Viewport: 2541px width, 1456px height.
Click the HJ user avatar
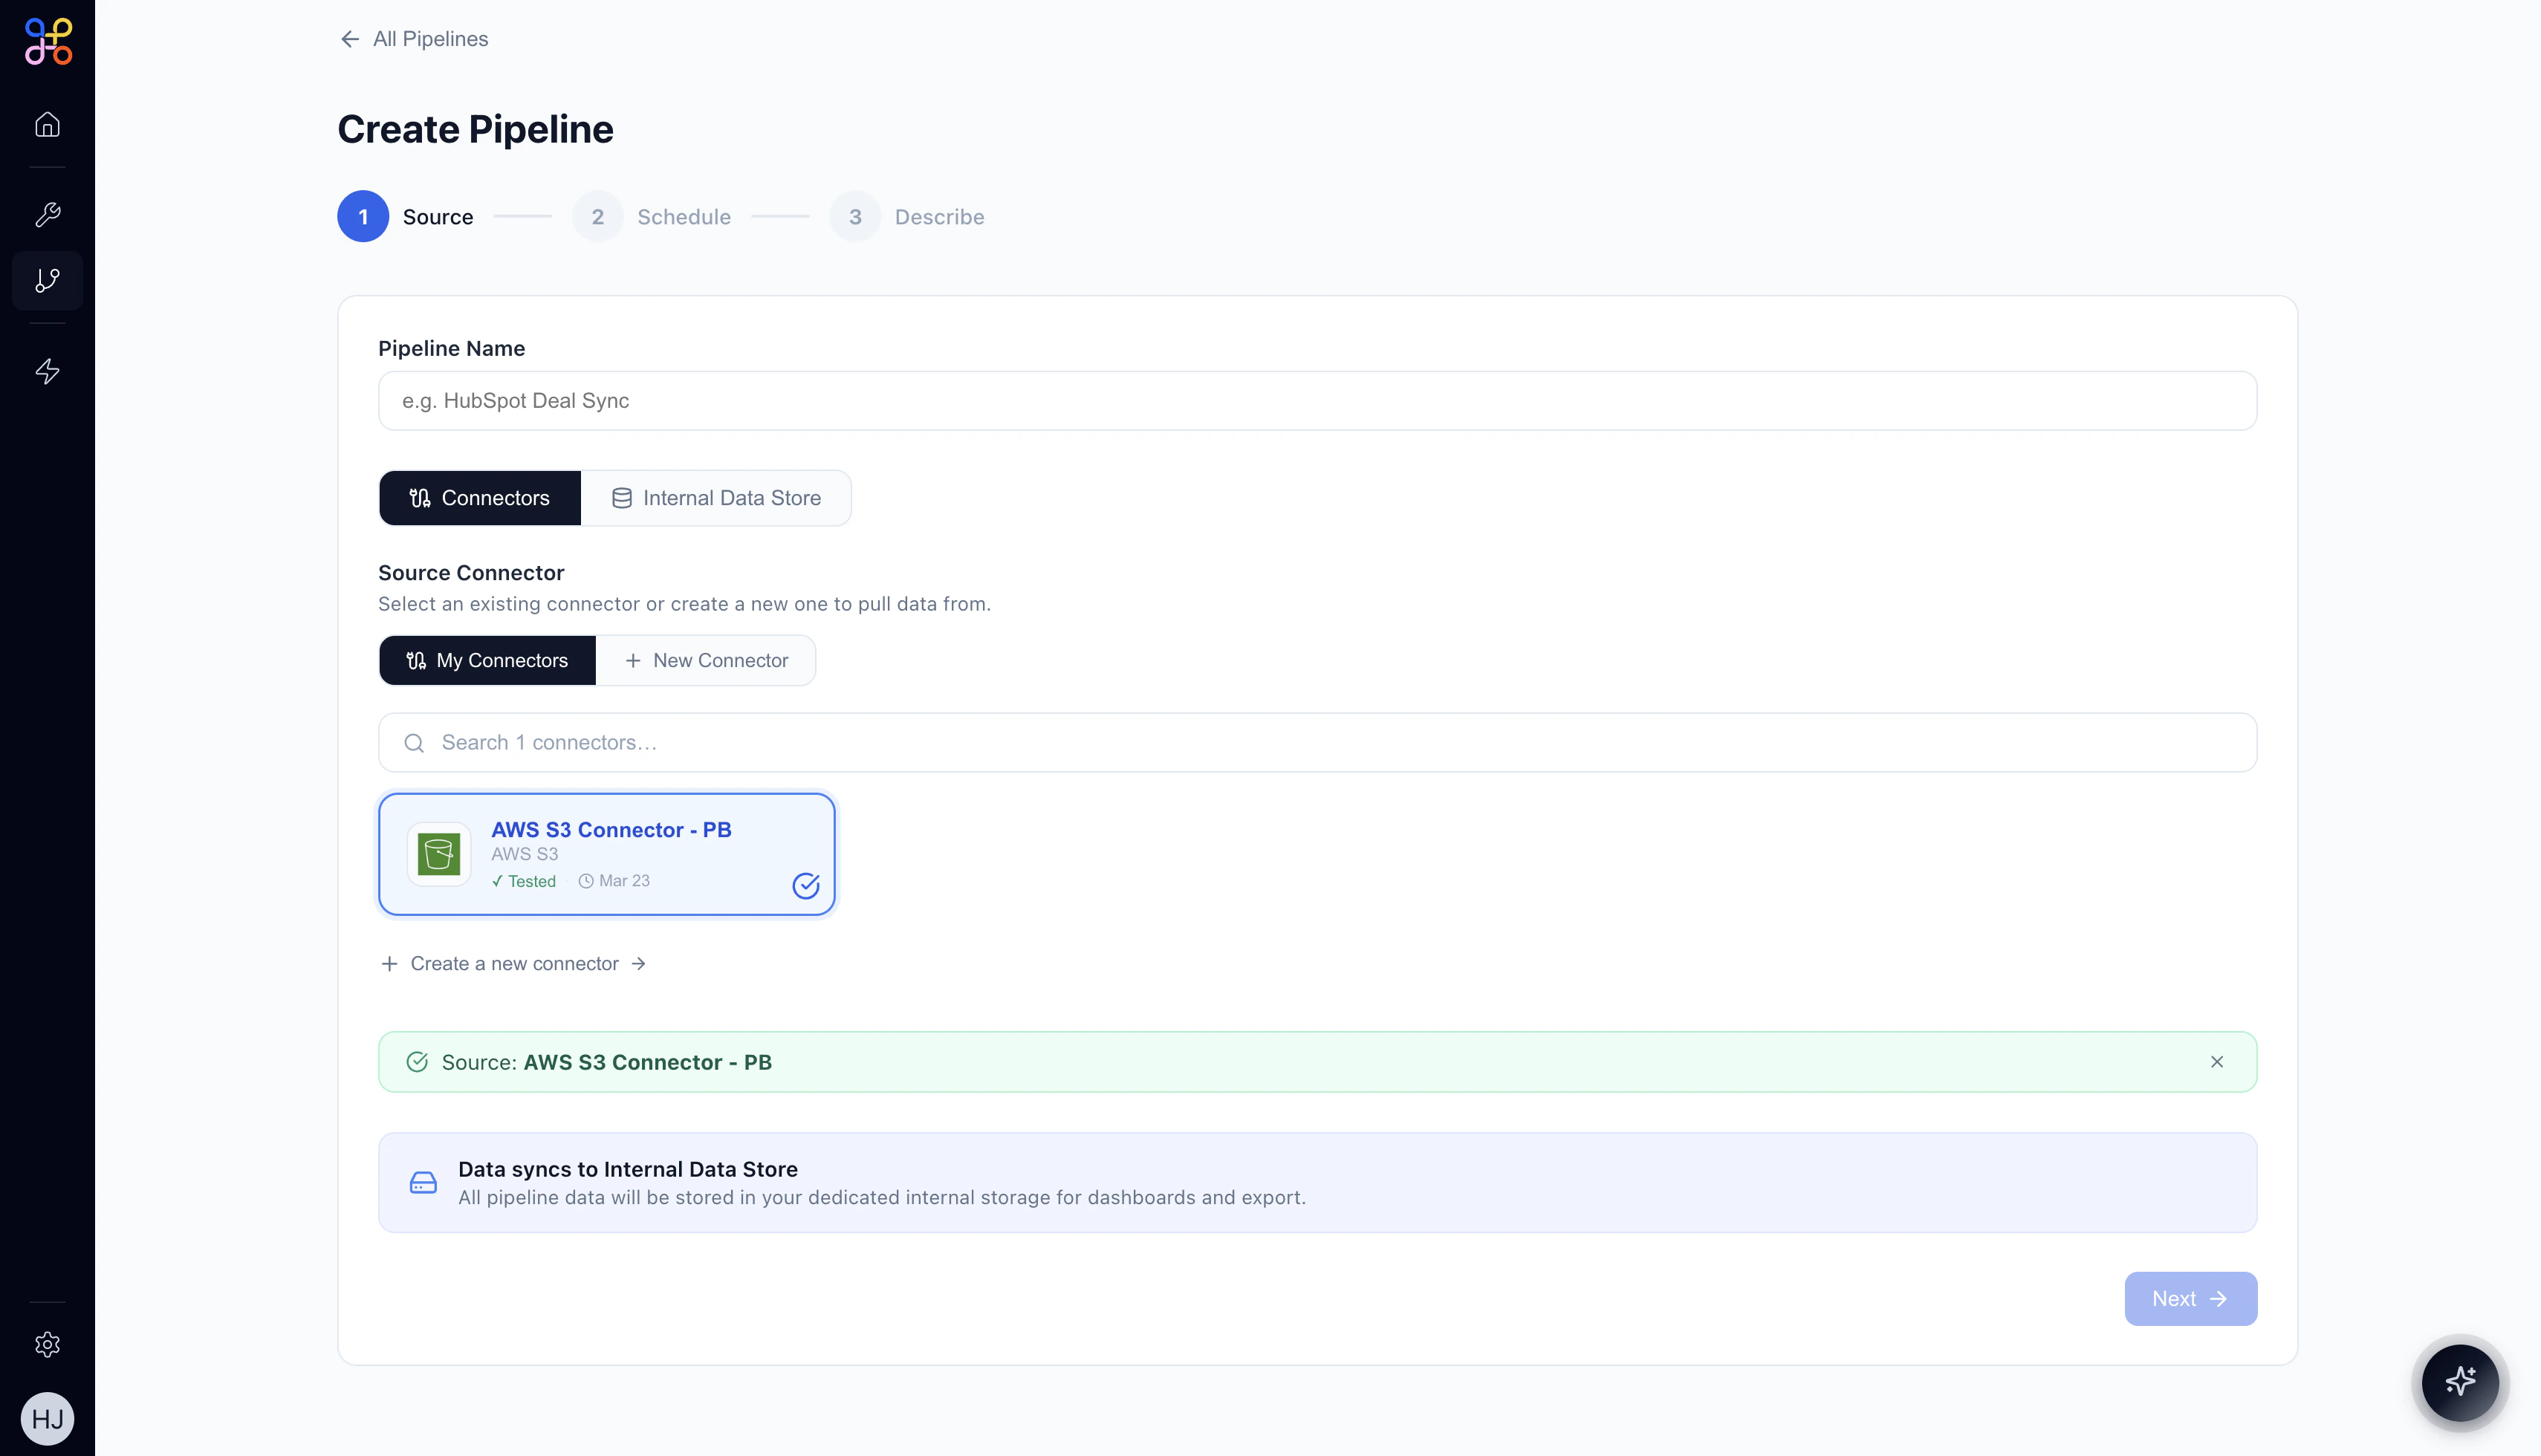pyautogui.click(x=47, y=1419)
